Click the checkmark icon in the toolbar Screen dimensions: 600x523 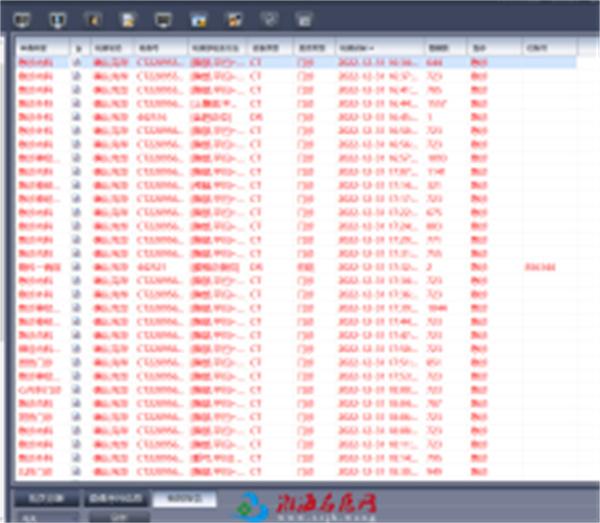[x=268, y=19]
